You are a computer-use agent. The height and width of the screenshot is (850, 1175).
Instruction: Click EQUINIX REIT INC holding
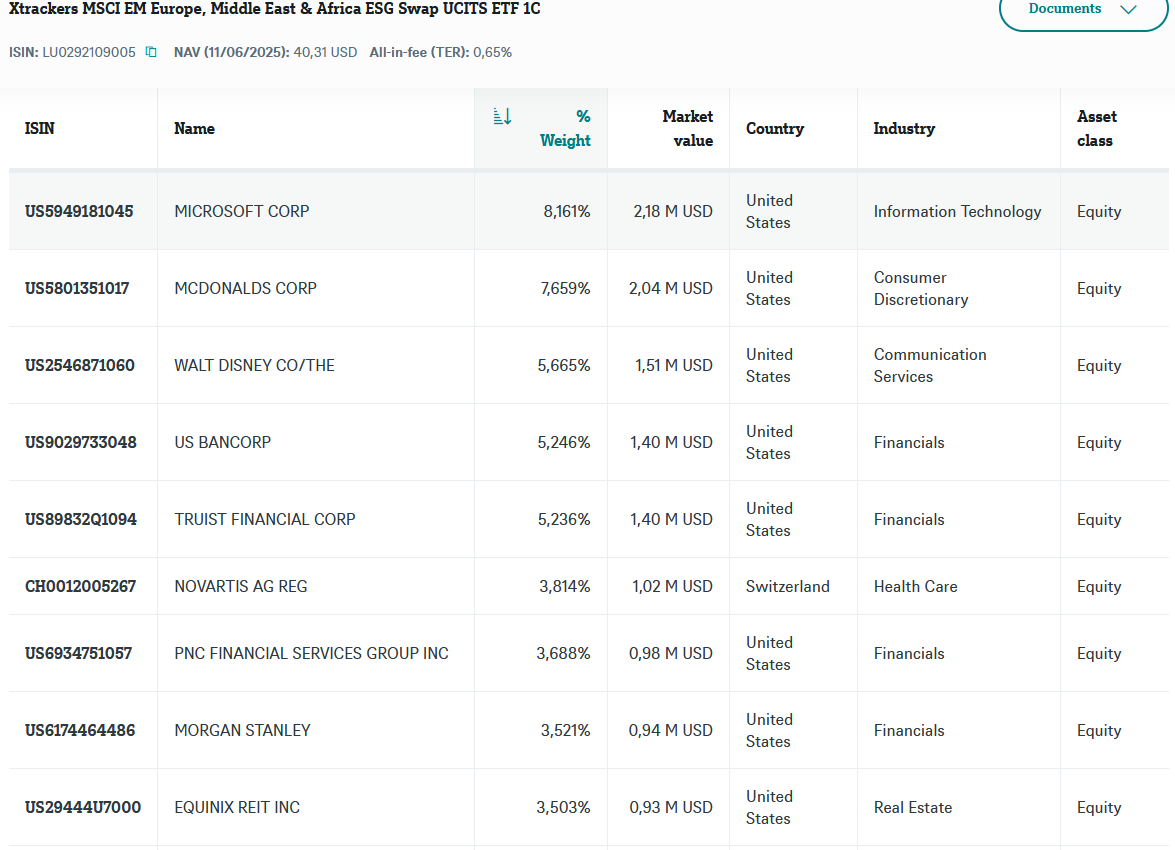[237, 807]
